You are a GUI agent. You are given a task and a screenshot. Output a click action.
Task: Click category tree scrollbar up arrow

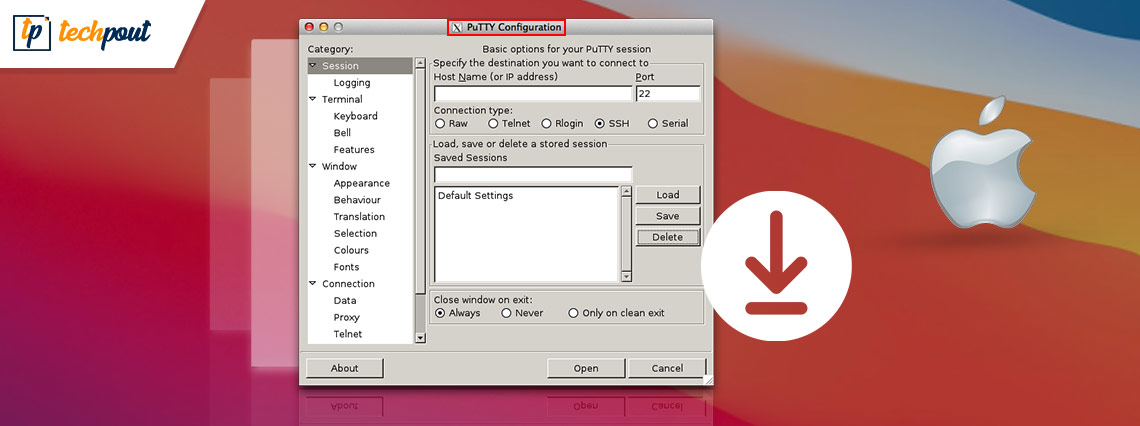420,63
